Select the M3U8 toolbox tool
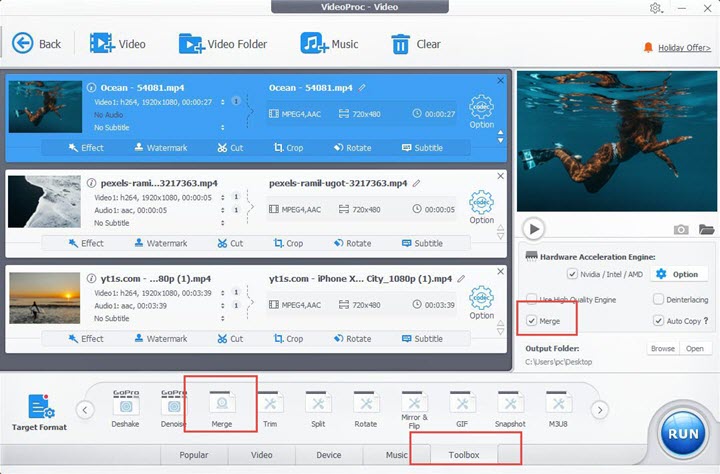This screenshot has width=720, height=474. (558, 408)
